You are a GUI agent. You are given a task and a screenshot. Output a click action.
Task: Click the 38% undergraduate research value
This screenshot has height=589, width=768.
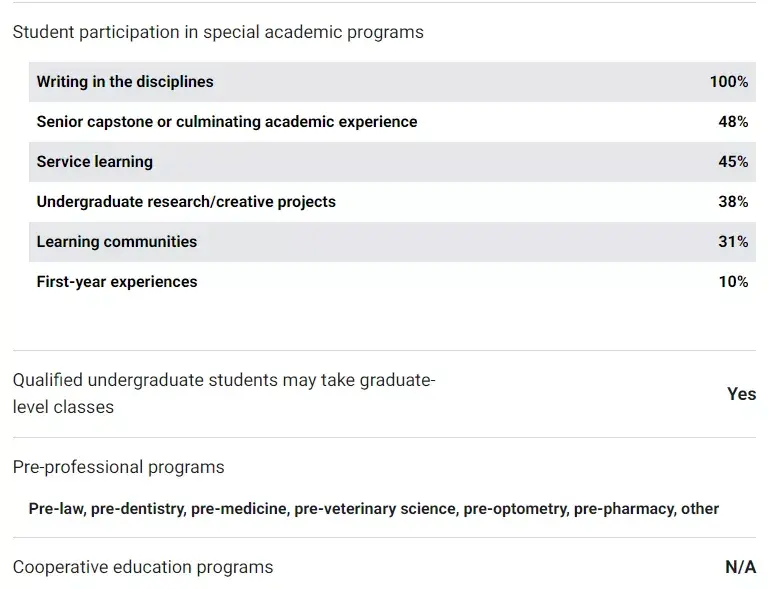[x=733, y=202]
